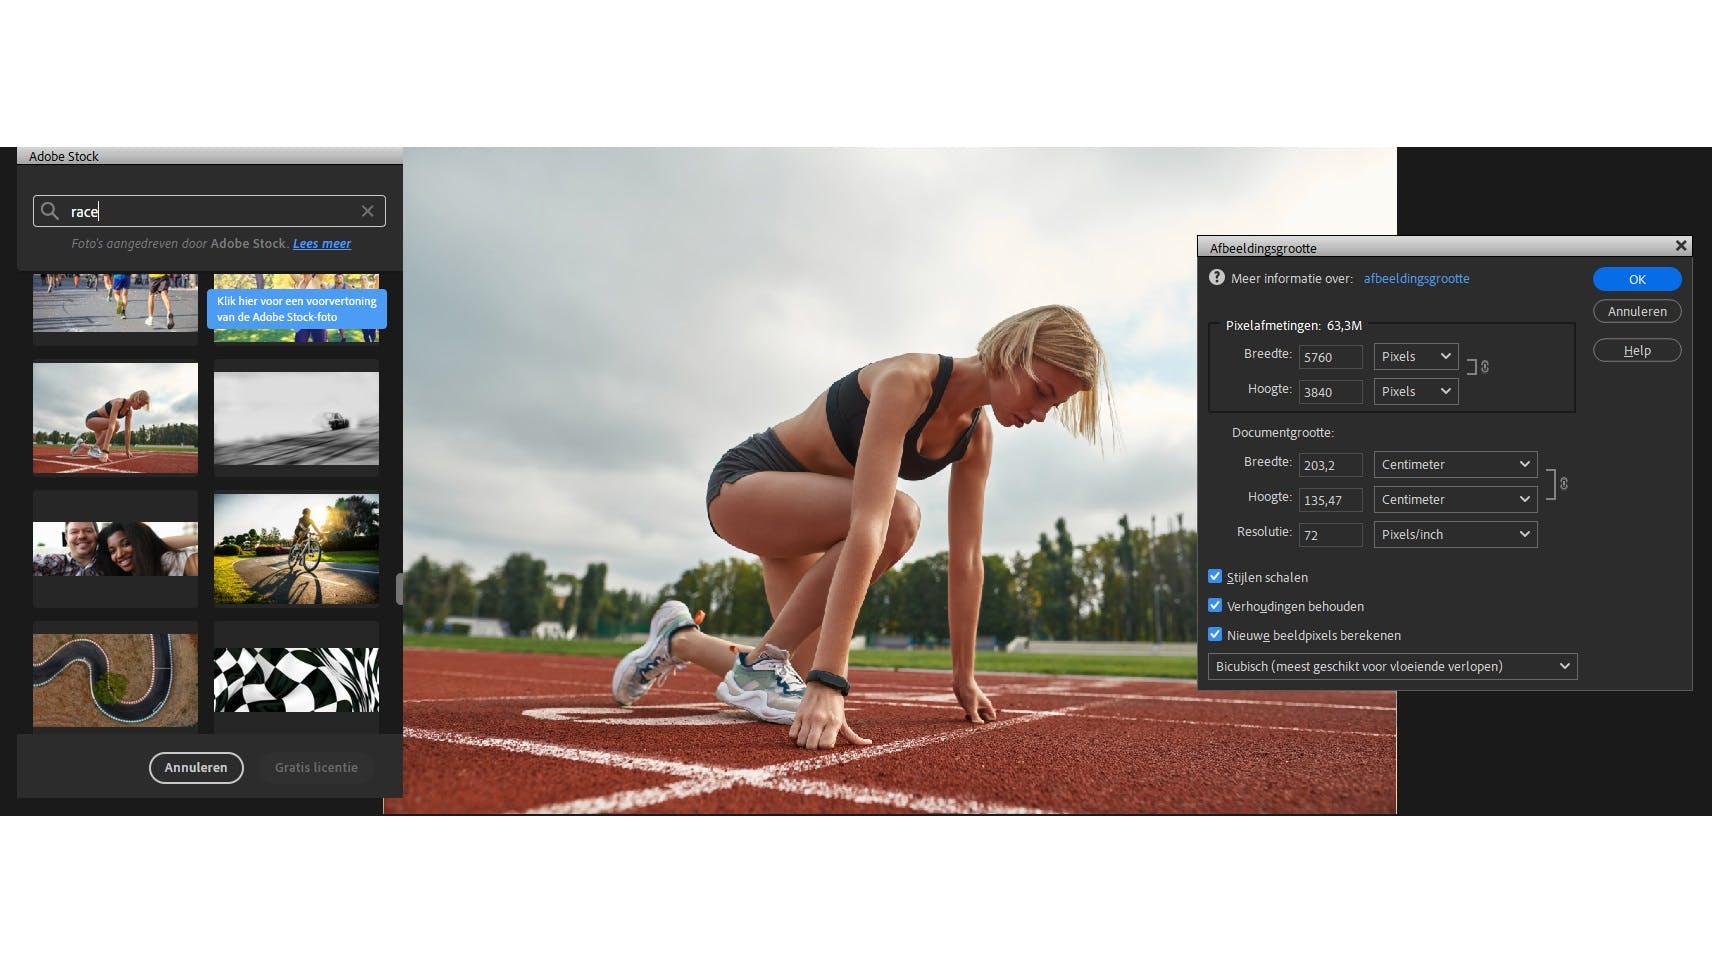Select the kneeling runner stock thumbnail
This screenshot has width=1712, height=963.
[115, 417]
